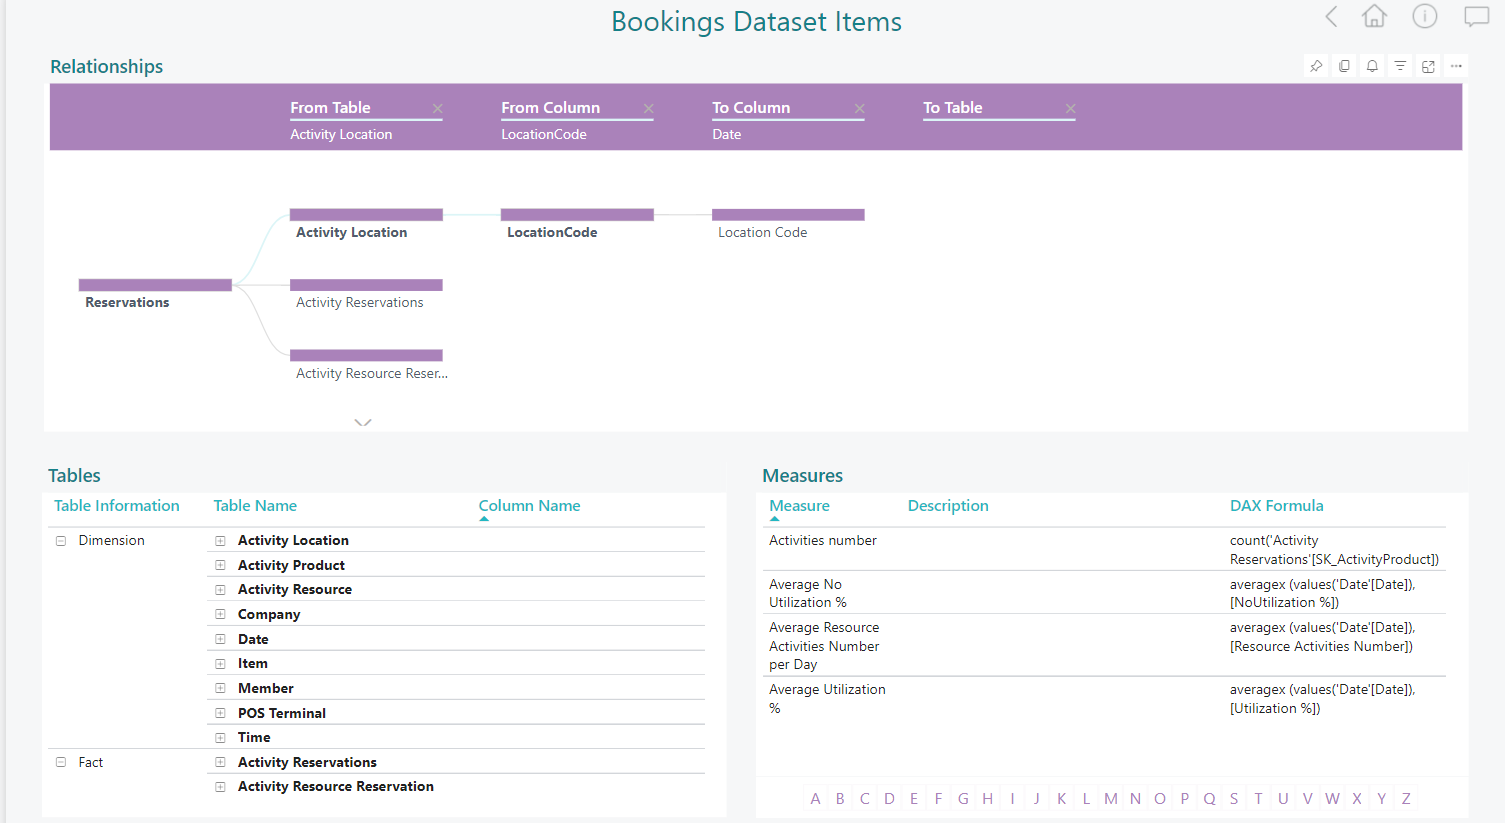This screenshot has width=1505, height=823.
Task: Open the comments speech bubble icon
Action: pos(1476,17)
